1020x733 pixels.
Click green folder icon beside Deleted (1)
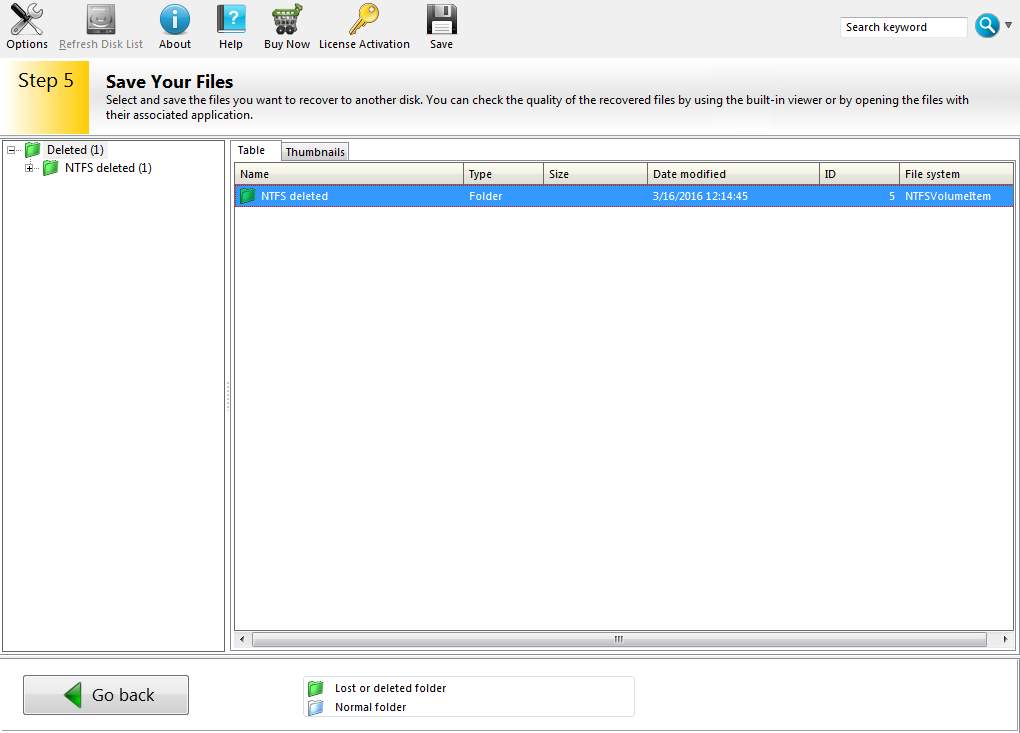[33, 150]
